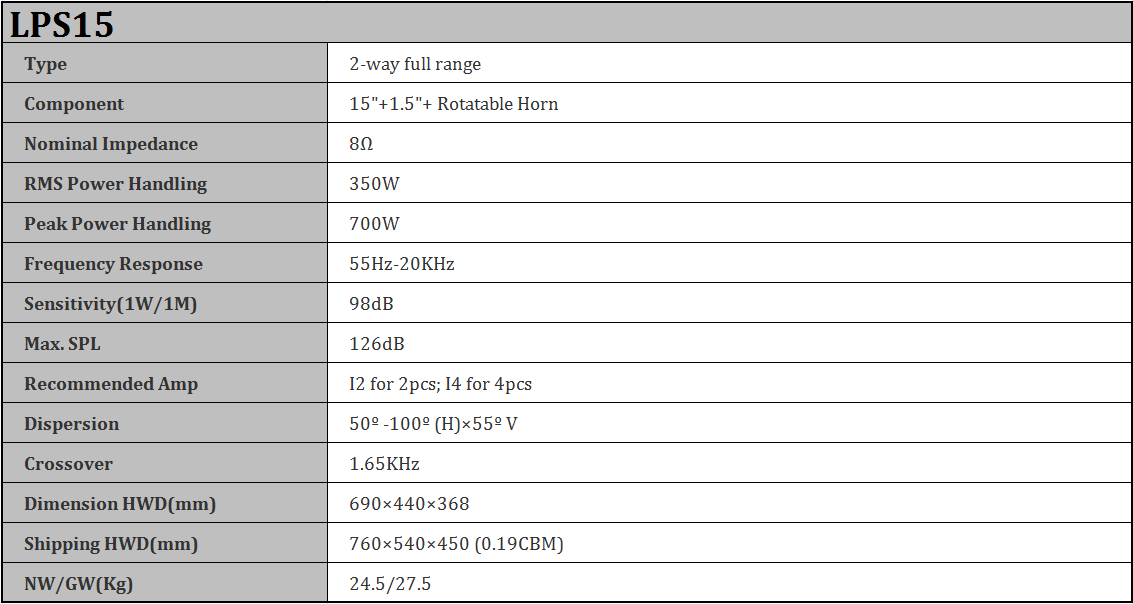Viewport: 1133px width, 604px height.
Task: Select the Frequency Response label
Action: pyautogui.click(x=113, y=264)
